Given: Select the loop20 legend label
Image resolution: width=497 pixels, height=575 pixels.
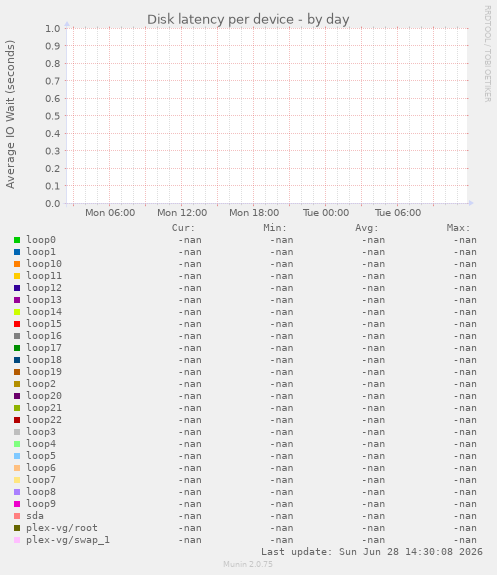Looking at the screenshot, I should coord(44,396).
